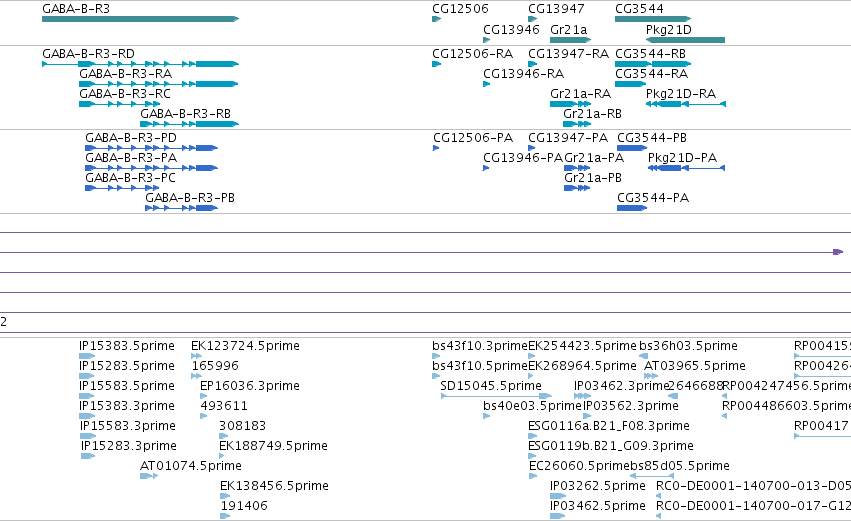This screenshot has height=521, width=851.
Task: Click the bs36h03.5prime feature label
Action: [x=688, y=346]
